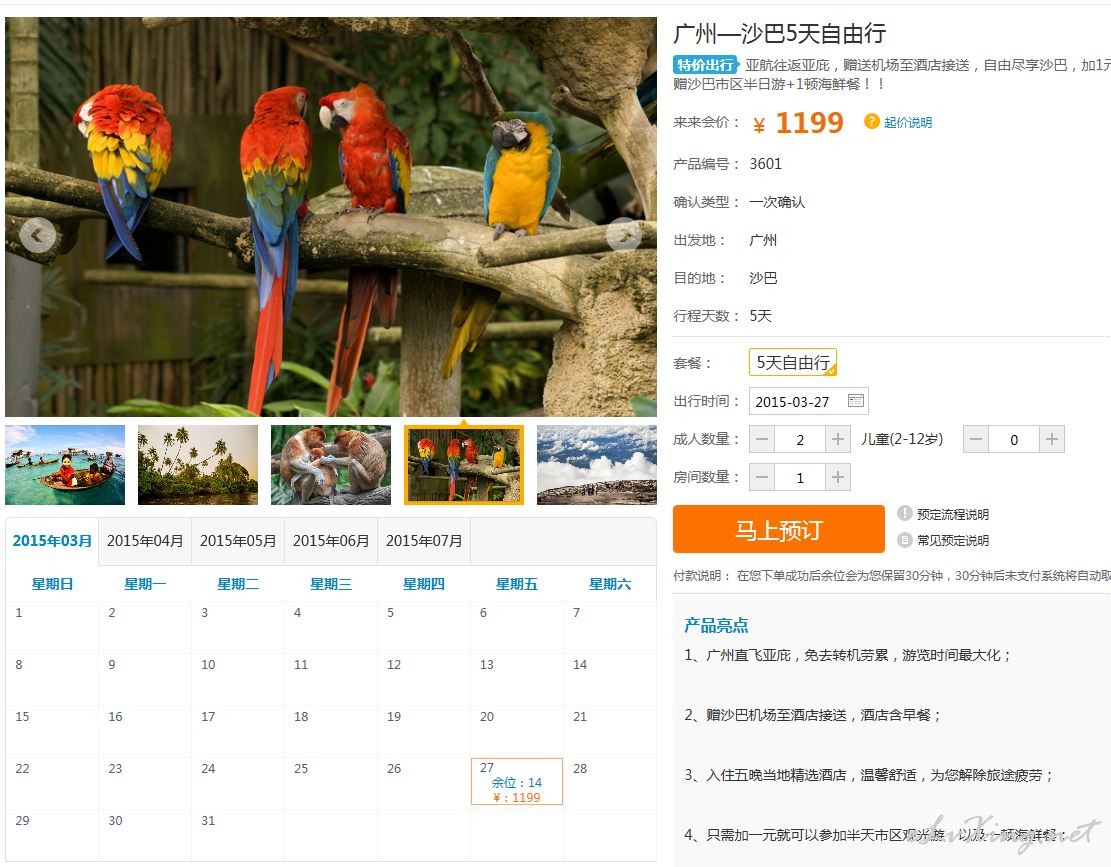The height and width of the screenshot is (867, 1111).
Task: Increase room quantity with the plus button
Action: 838,477
